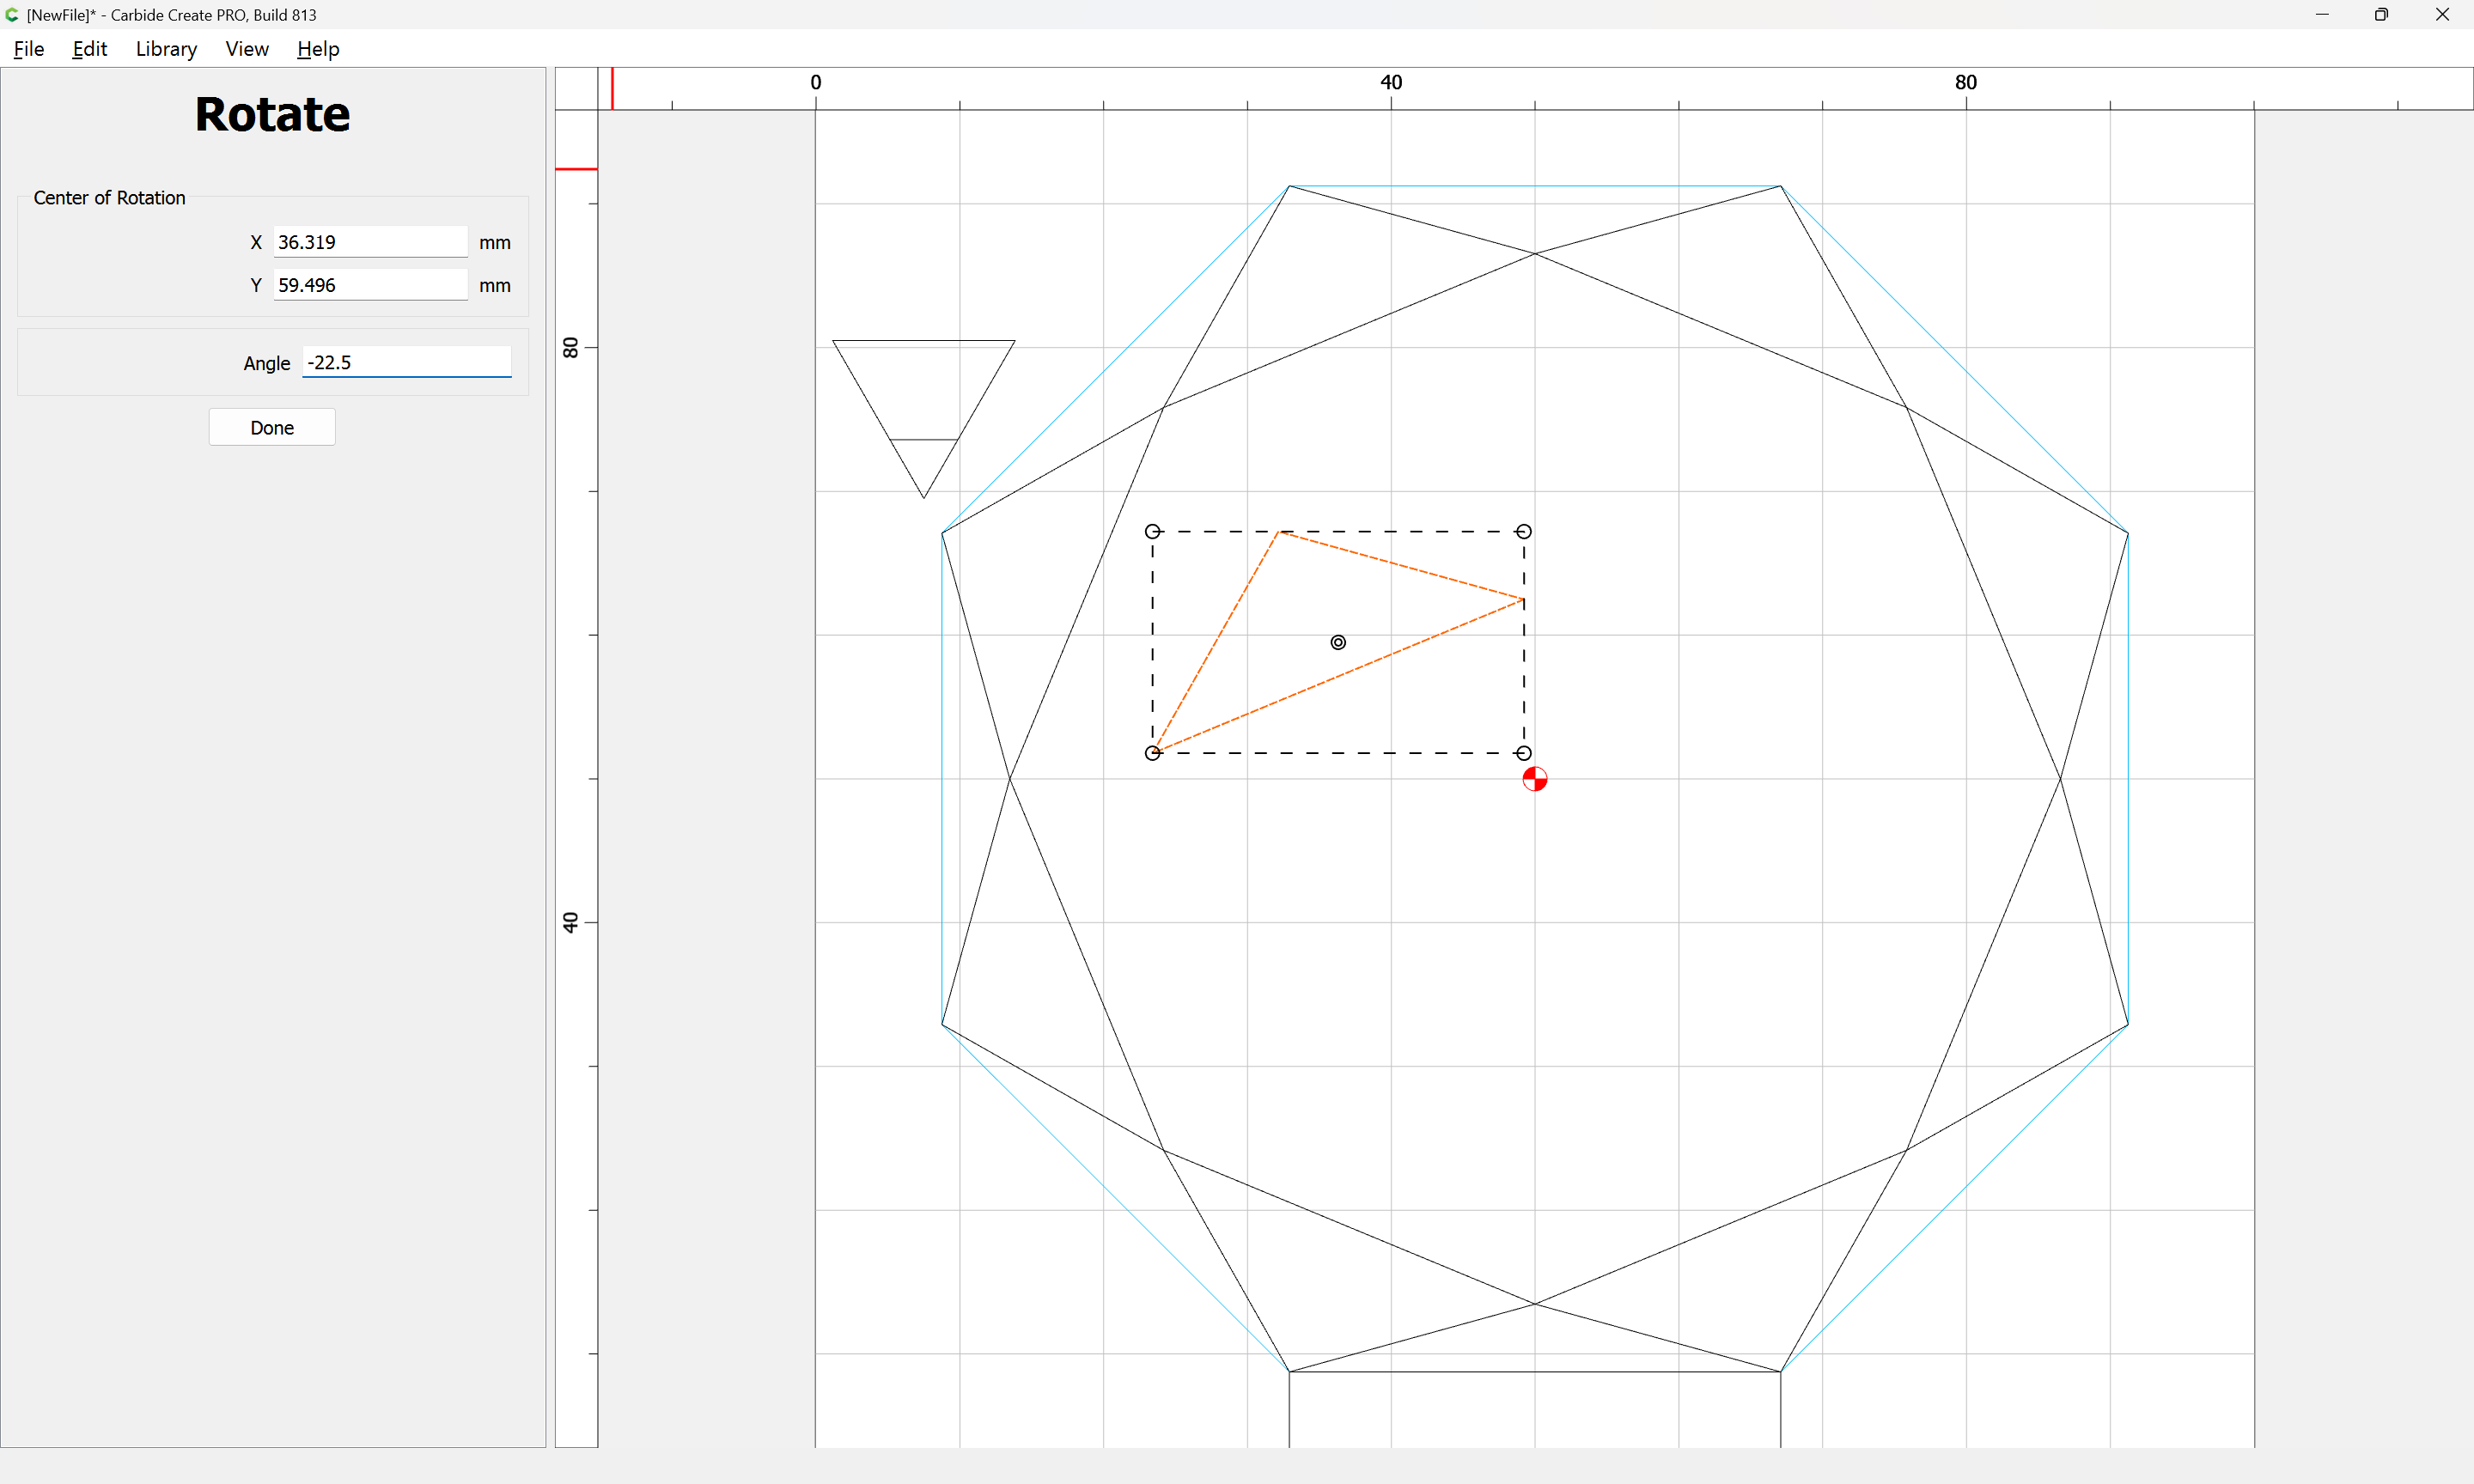Click the Done button
This screenshot has height=1484, width=2474.
(272, 427)
